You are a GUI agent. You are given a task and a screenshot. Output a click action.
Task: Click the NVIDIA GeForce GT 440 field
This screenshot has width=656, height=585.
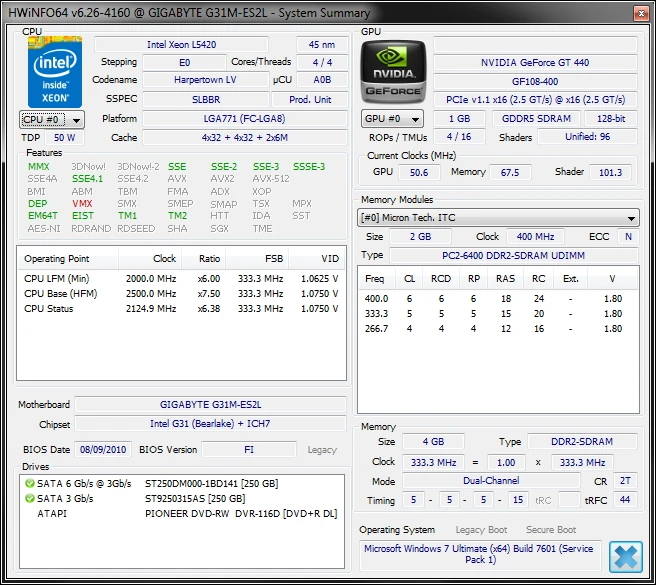(x=535, y=63)
